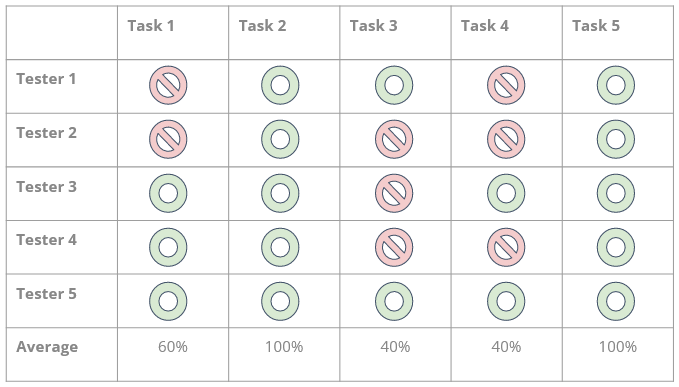Click the Tester 5 row label
The image size is (679, 387).
coord(46,294)
